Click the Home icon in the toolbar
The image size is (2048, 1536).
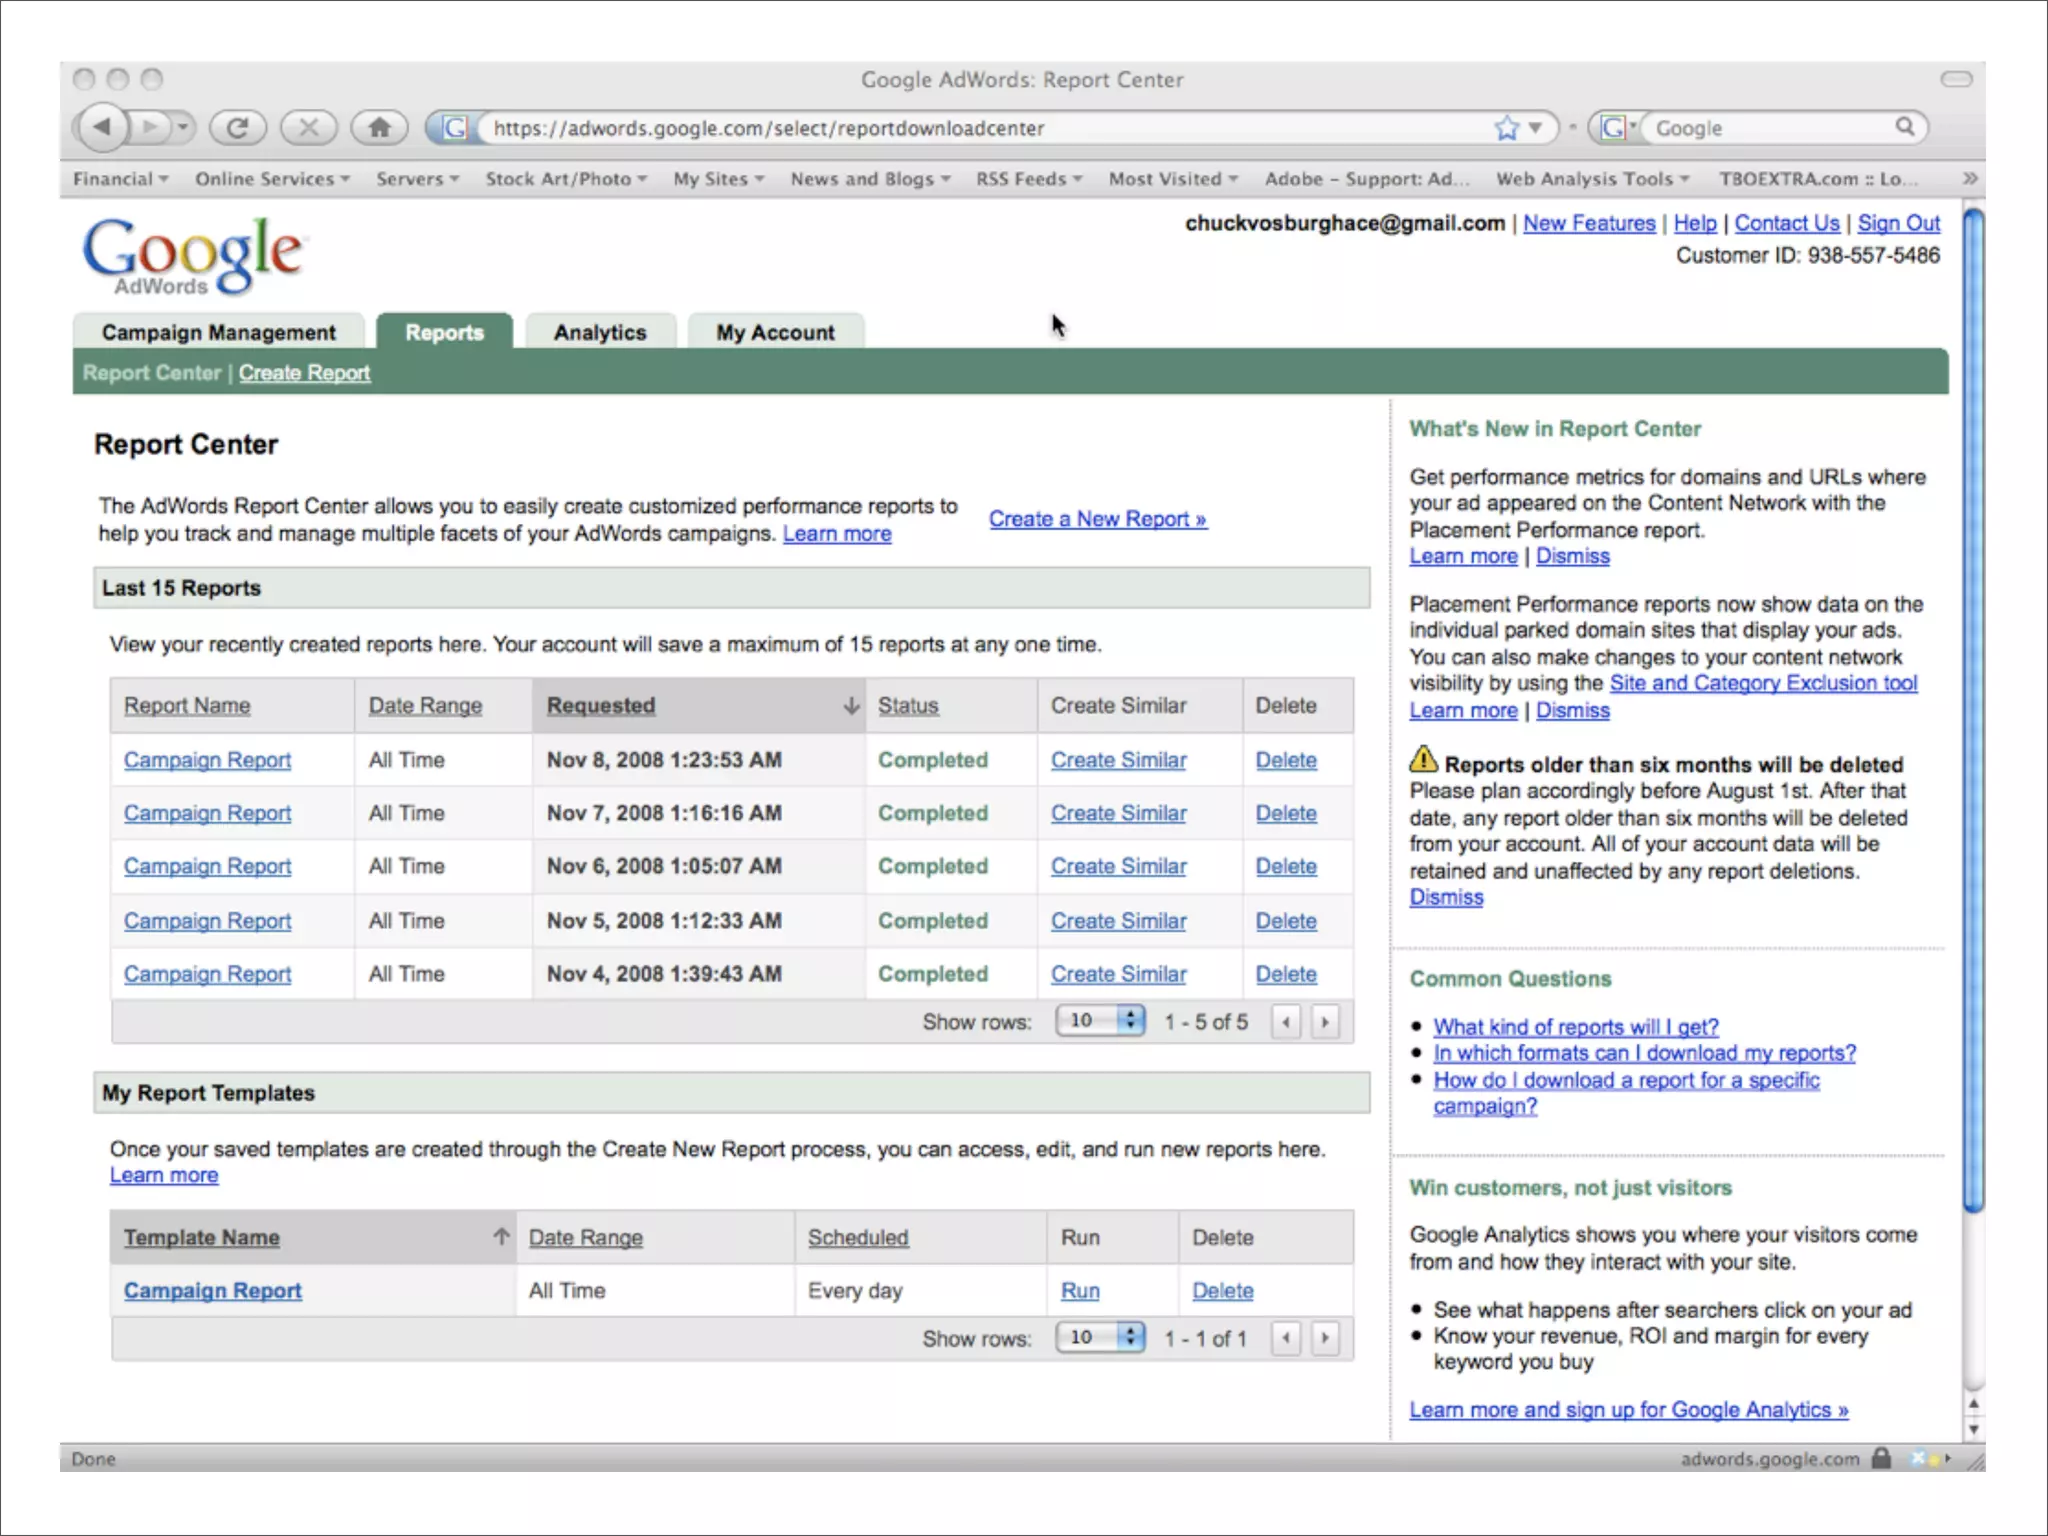(x=379, y=127)
